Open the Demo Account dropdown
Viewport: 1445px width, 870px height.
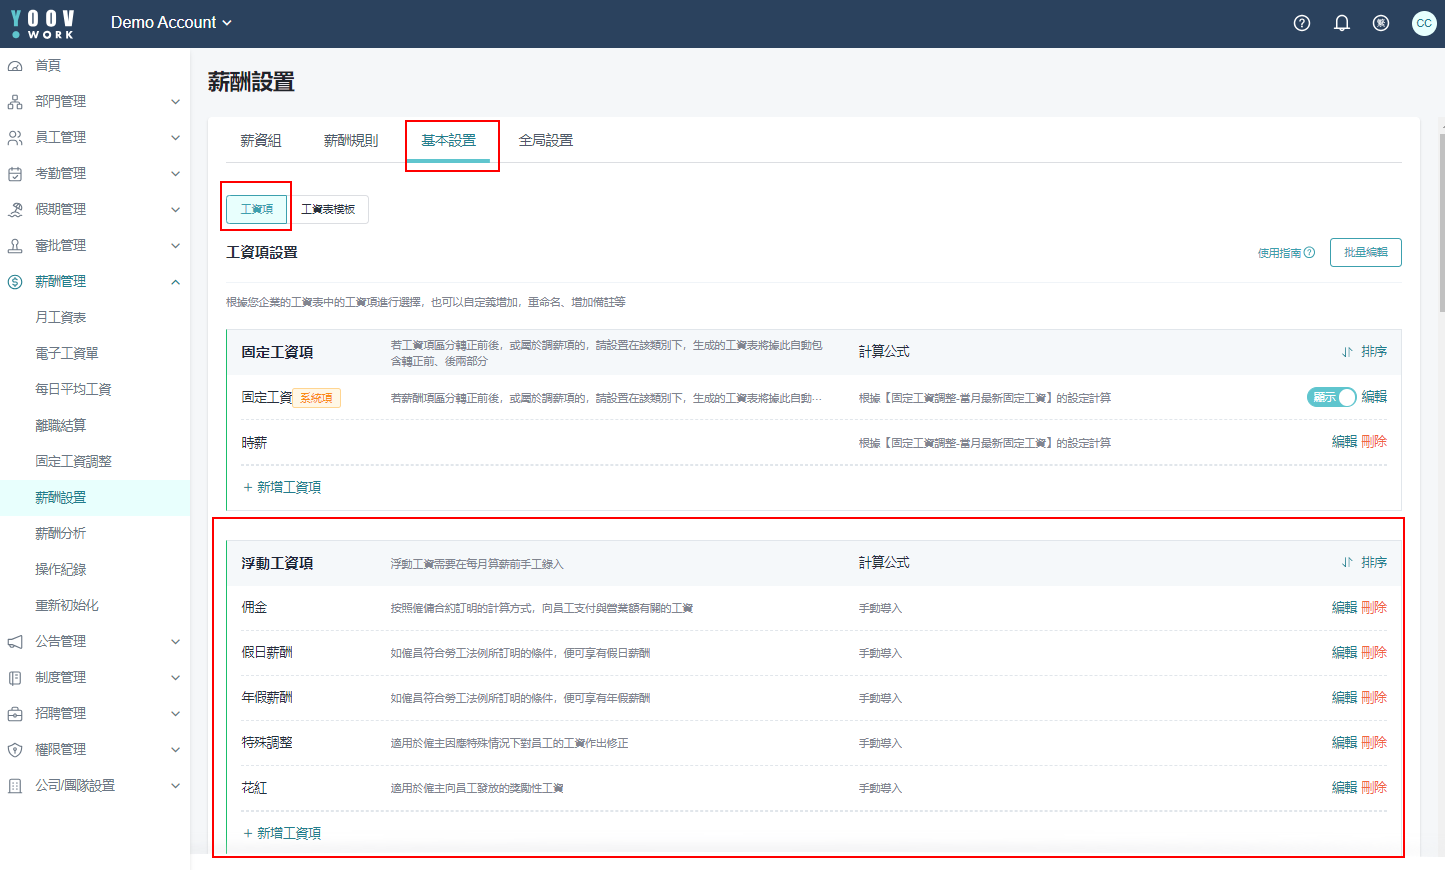pyautogui.click(x=171, y=23)
